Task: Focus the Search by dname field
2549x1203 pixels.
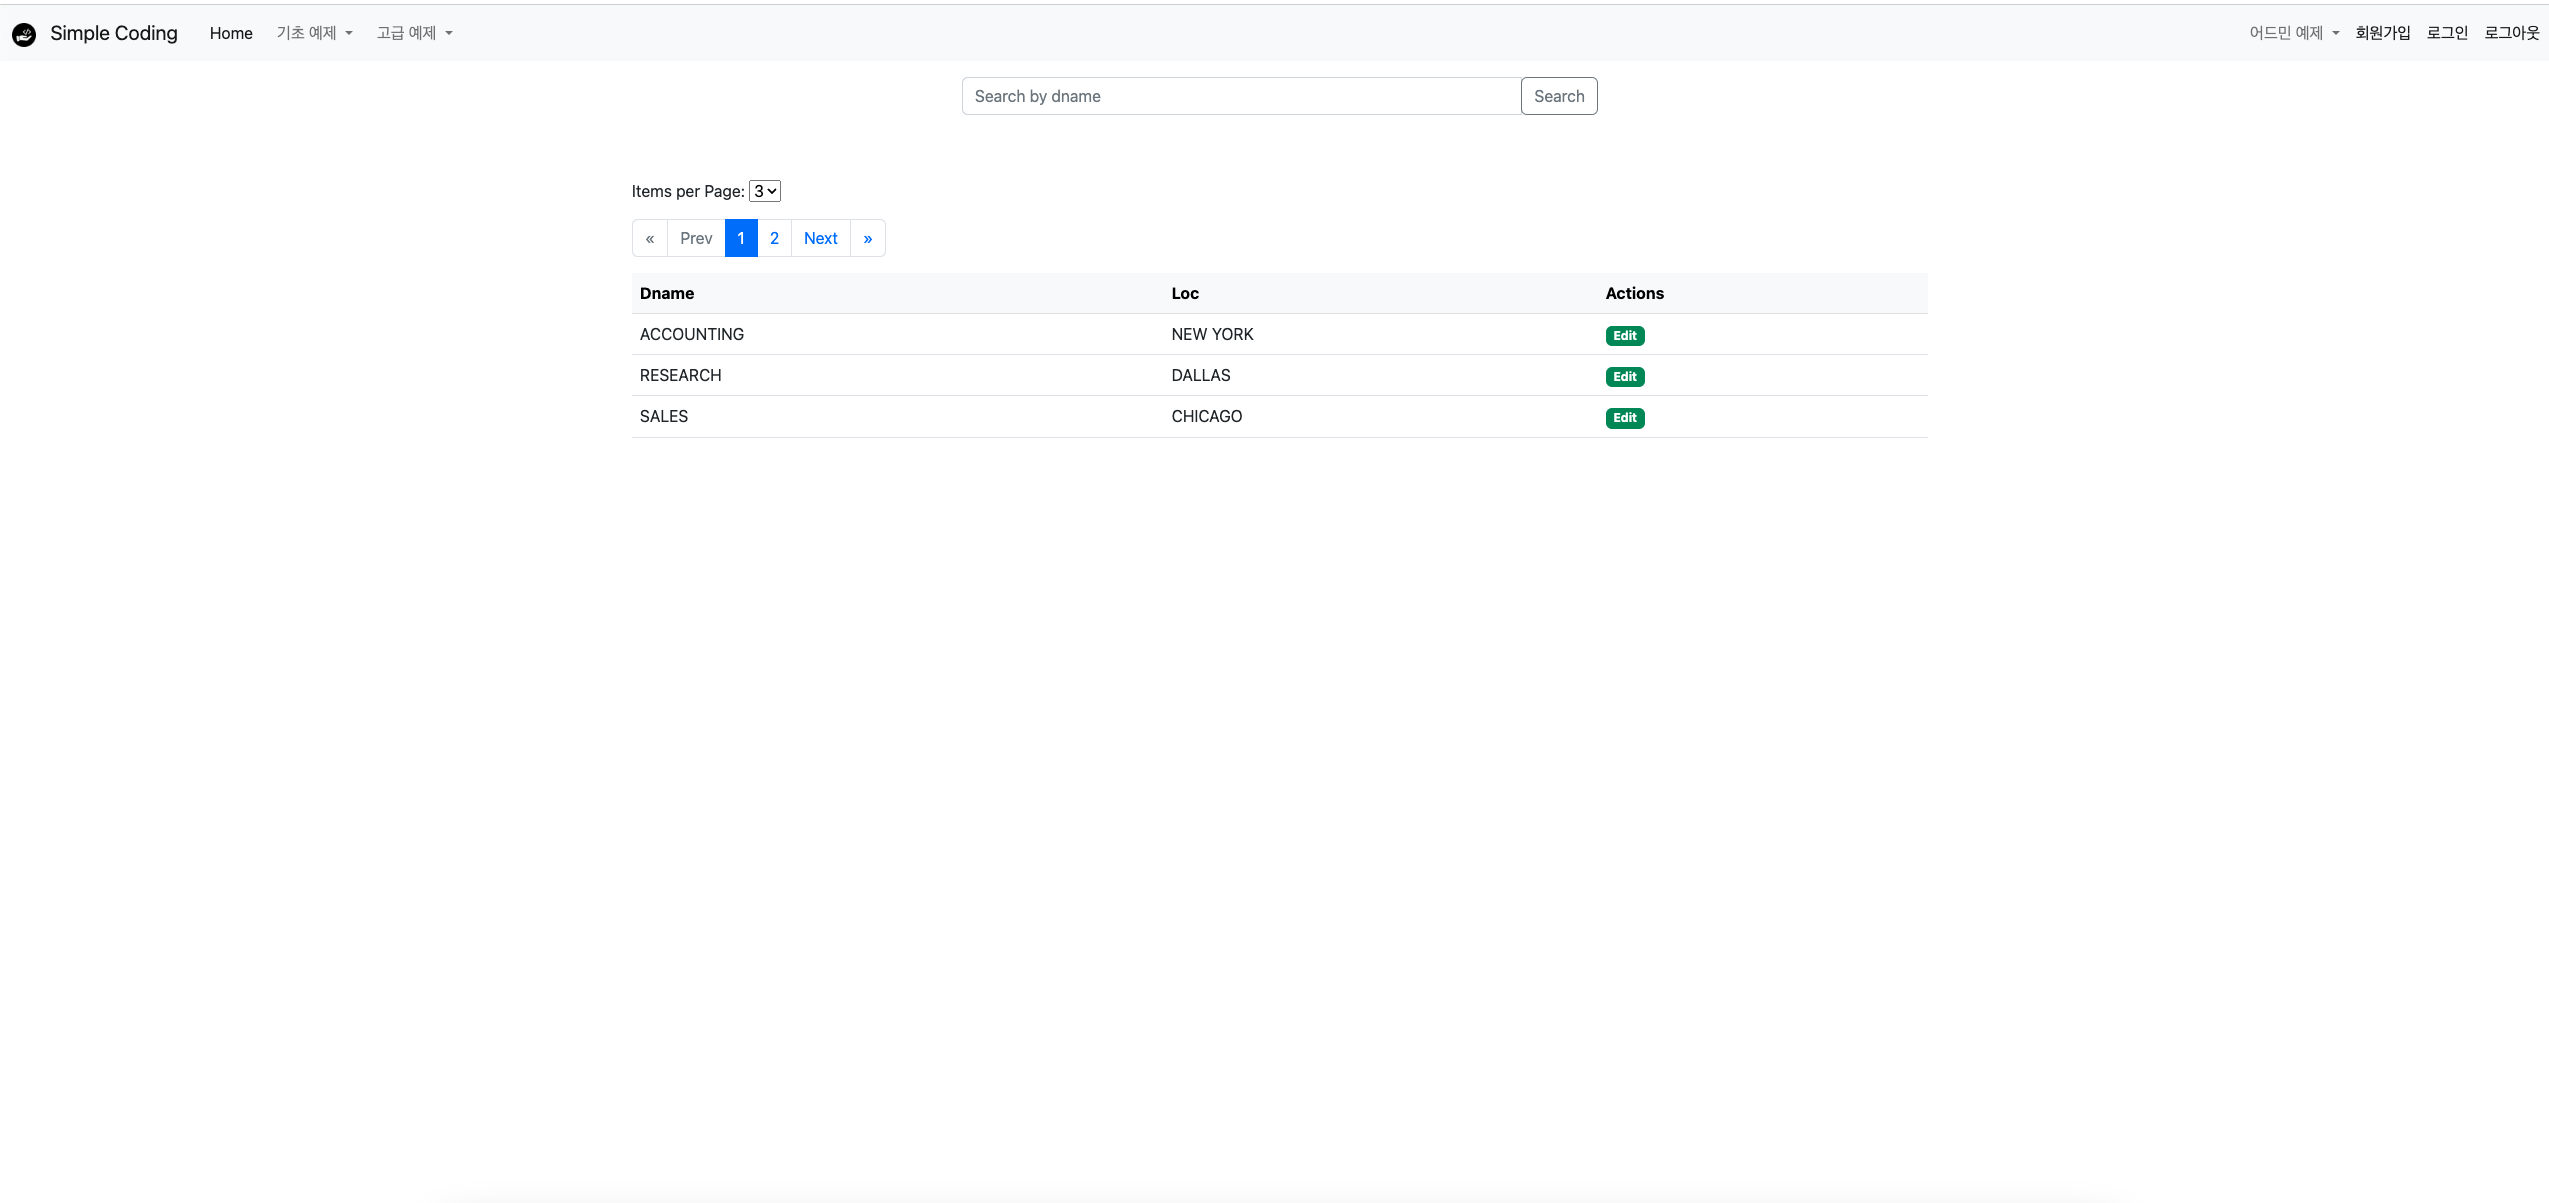Action: pyautogui.click(x=1240, y=96)
